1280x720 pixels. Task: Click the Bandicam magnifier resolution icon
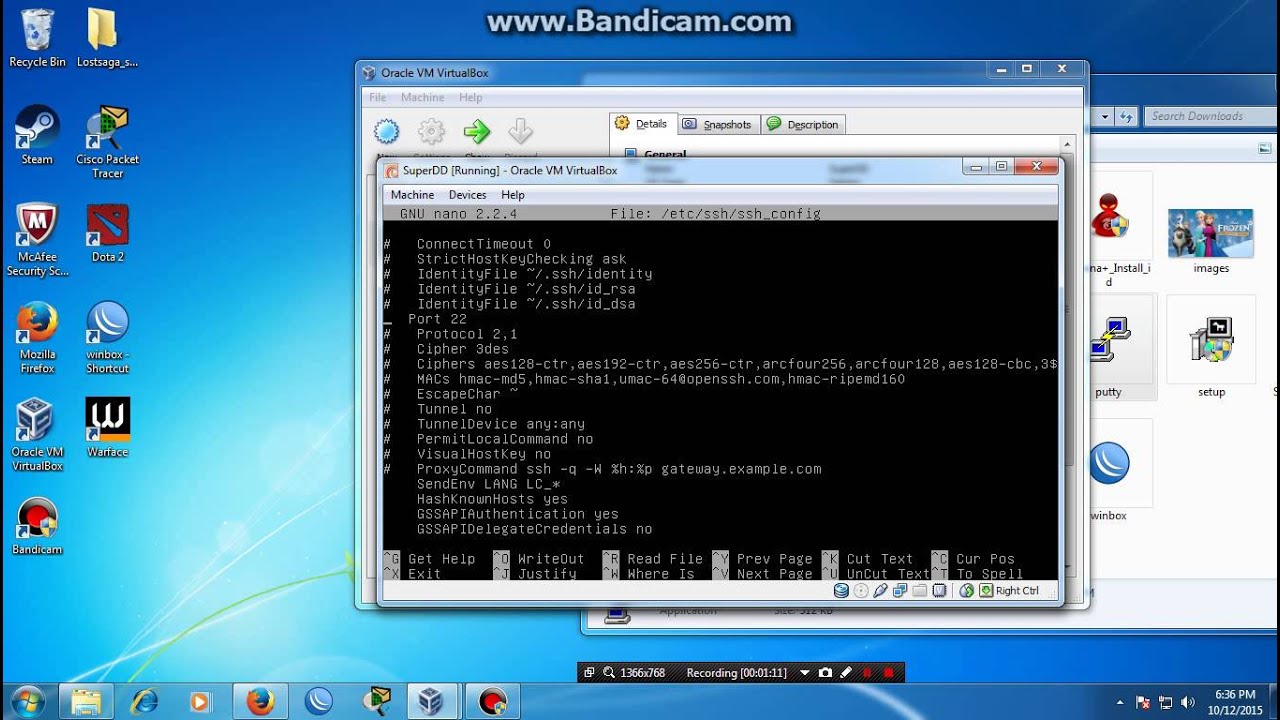(609, 673)
